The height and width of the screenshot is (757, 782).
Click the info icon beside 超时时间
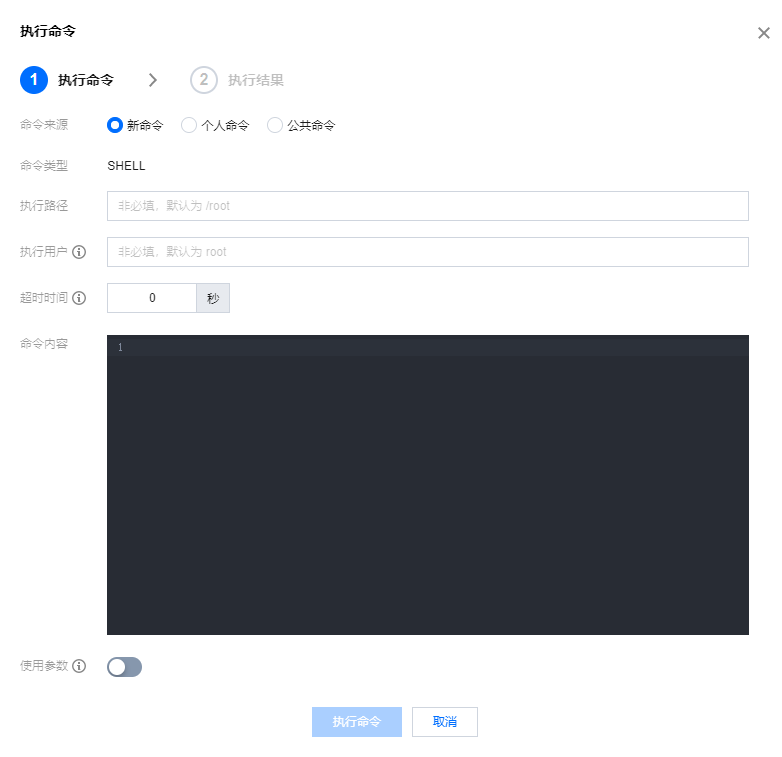point(79,298)
